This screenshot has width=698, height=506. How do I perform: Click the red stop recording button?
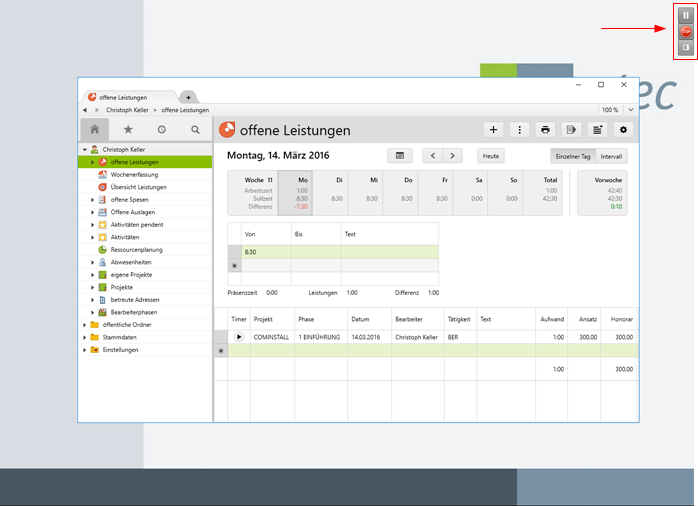click(685, 32)
